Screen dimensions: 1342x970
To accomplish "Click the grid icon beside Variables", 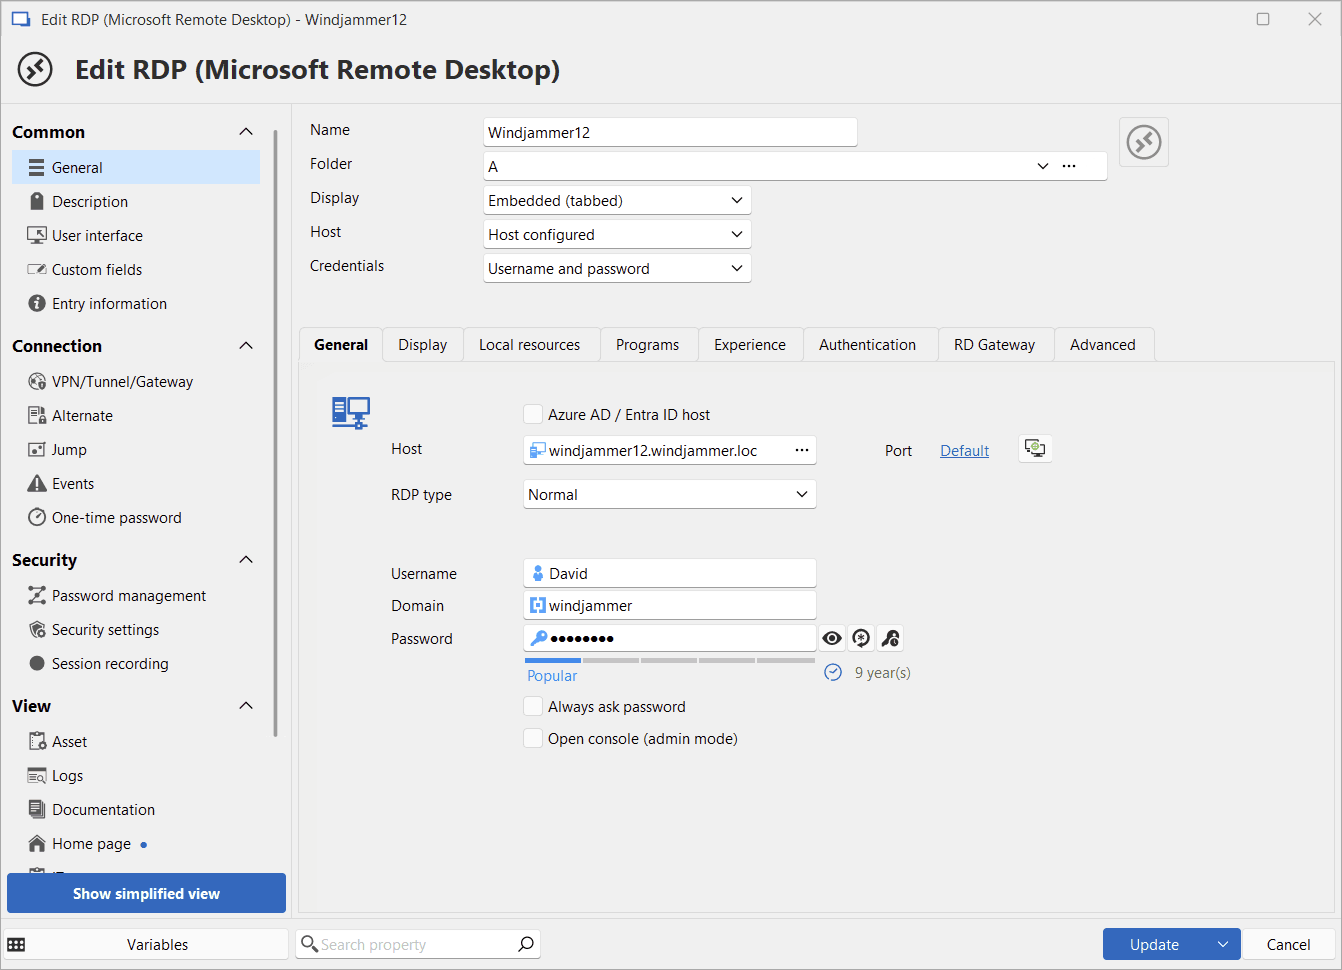I will pos(17,945).
